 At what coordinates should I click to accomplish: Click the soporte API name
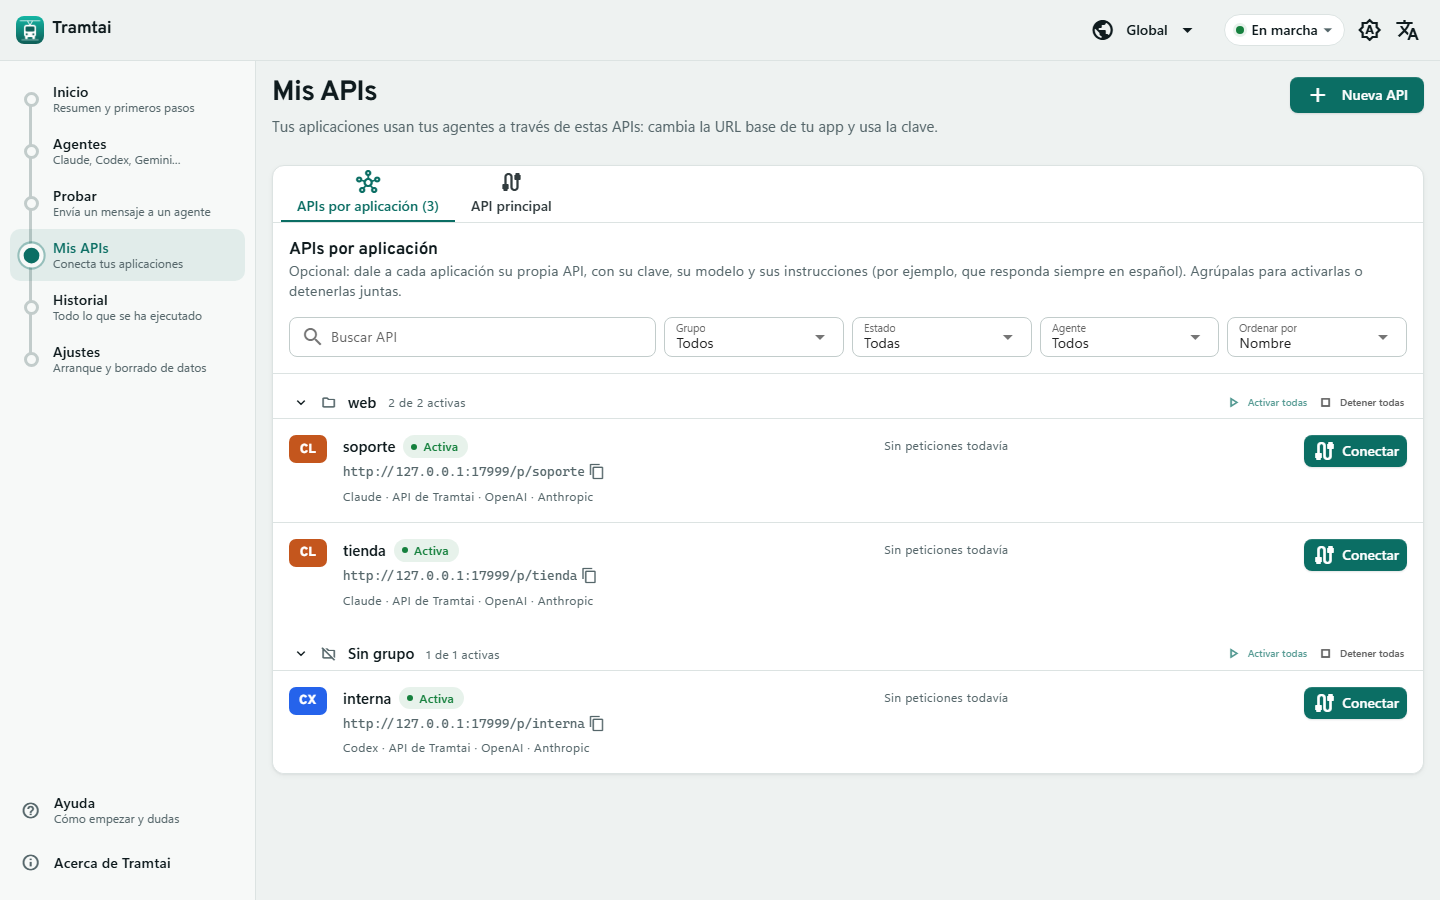pyautogui.click(x=369, y=447)
